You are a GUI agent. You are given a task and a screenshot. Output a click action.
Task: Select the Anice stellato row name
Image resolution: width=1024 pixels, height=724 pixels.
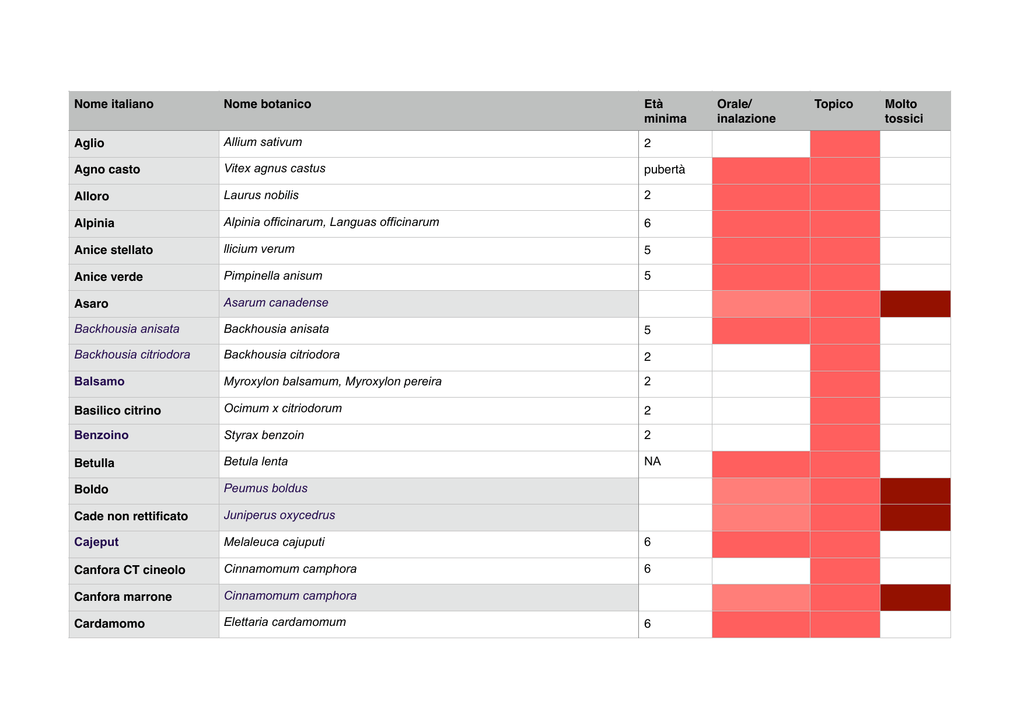[x=114, y=249]
